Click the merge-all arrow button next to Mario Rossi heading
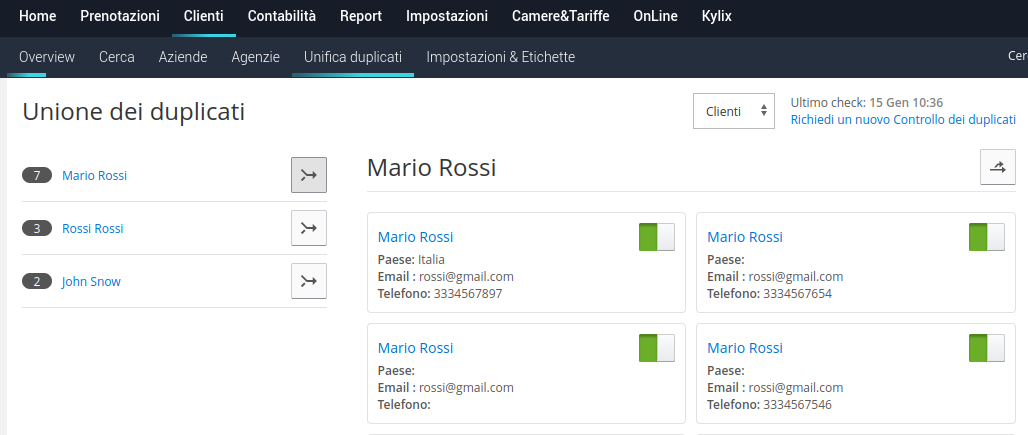Viewport: 1028px width, 435px height. click(998, 167)
